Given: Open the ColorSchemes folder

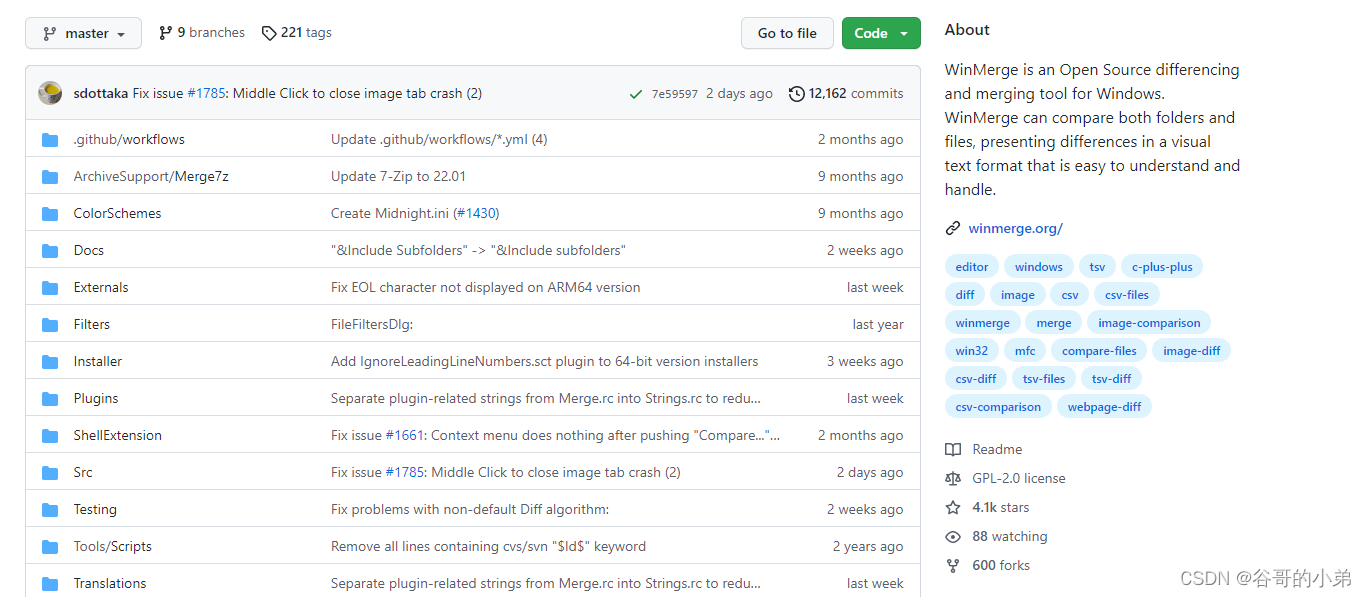Looking at the screenshot, I should [x=117, y=214].
